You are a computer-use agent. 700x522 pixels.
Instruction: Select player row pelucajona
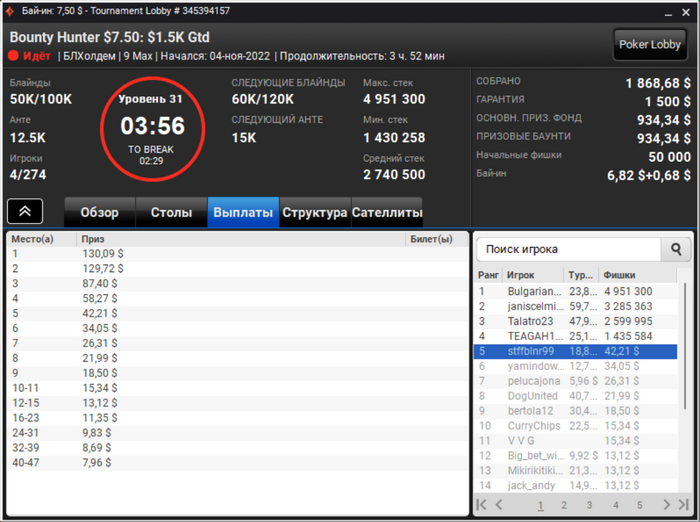(x=575, y=381)
